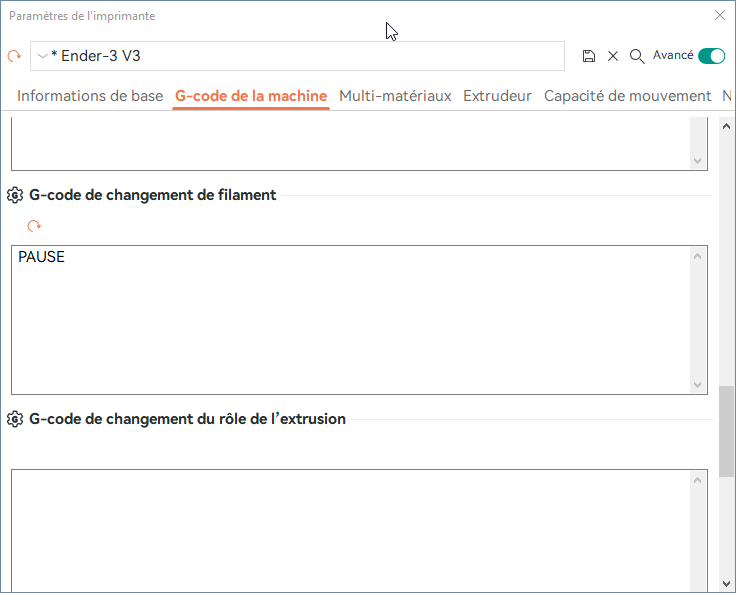Click the delete preset X icon
The width and height of the screenshot is (736, 593).
click(613, 57)
